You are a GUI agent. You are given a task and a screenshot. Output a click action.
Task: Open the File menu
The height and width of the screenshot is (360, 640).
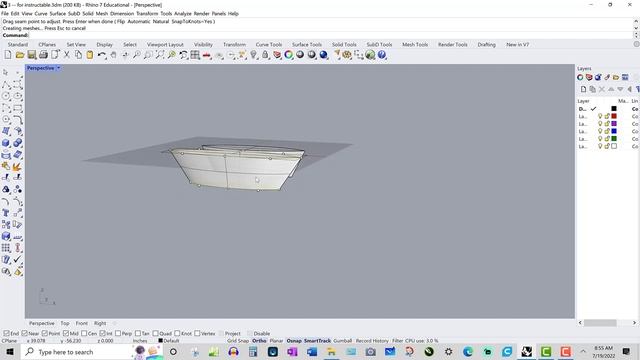click(x=5, y=13)
